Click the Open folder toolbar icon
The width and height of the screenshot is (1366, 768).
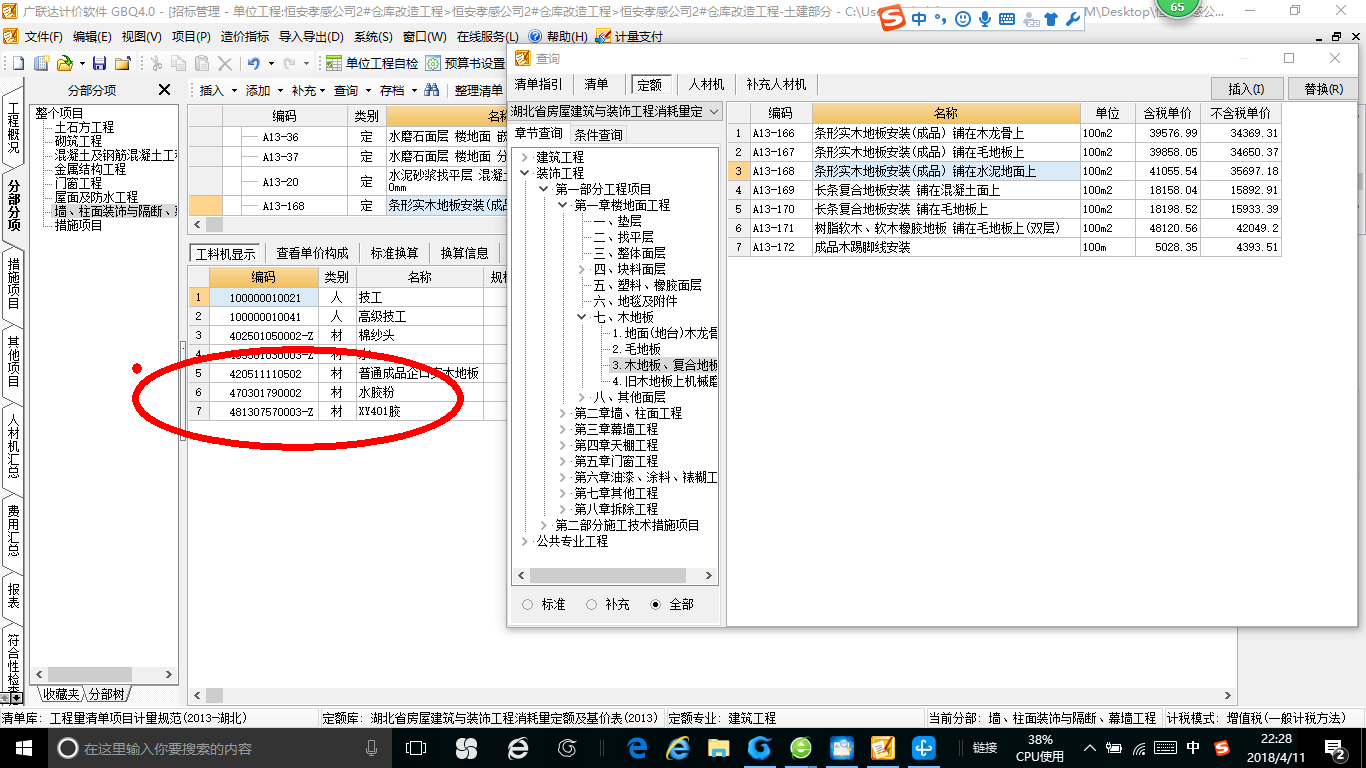pos(65,63)
